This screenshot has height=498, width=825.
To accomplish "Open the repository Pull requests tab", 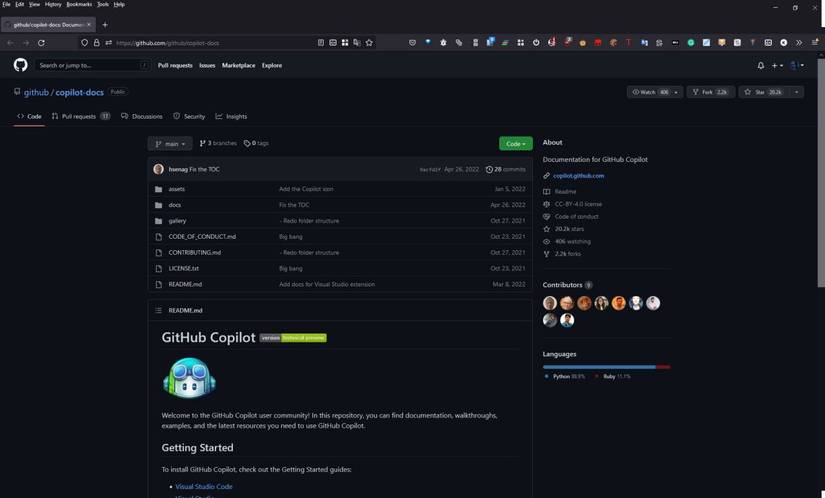I will [81, 116].
